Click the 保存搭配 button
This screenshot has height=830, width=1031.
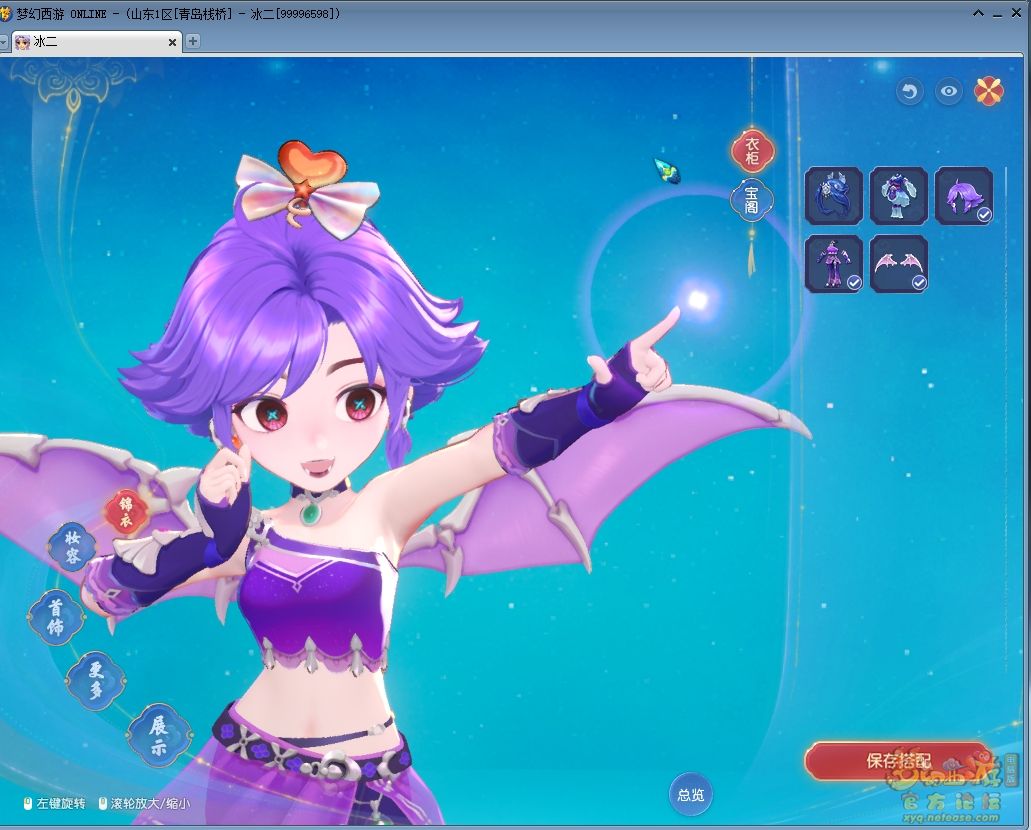pos(898,761)
